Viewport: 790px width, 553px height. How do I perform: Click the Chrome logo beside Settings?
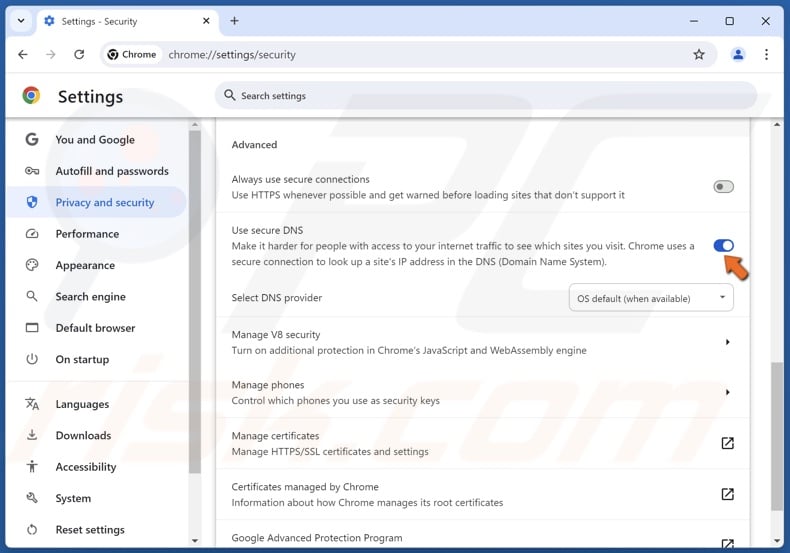tap(31, 95)
